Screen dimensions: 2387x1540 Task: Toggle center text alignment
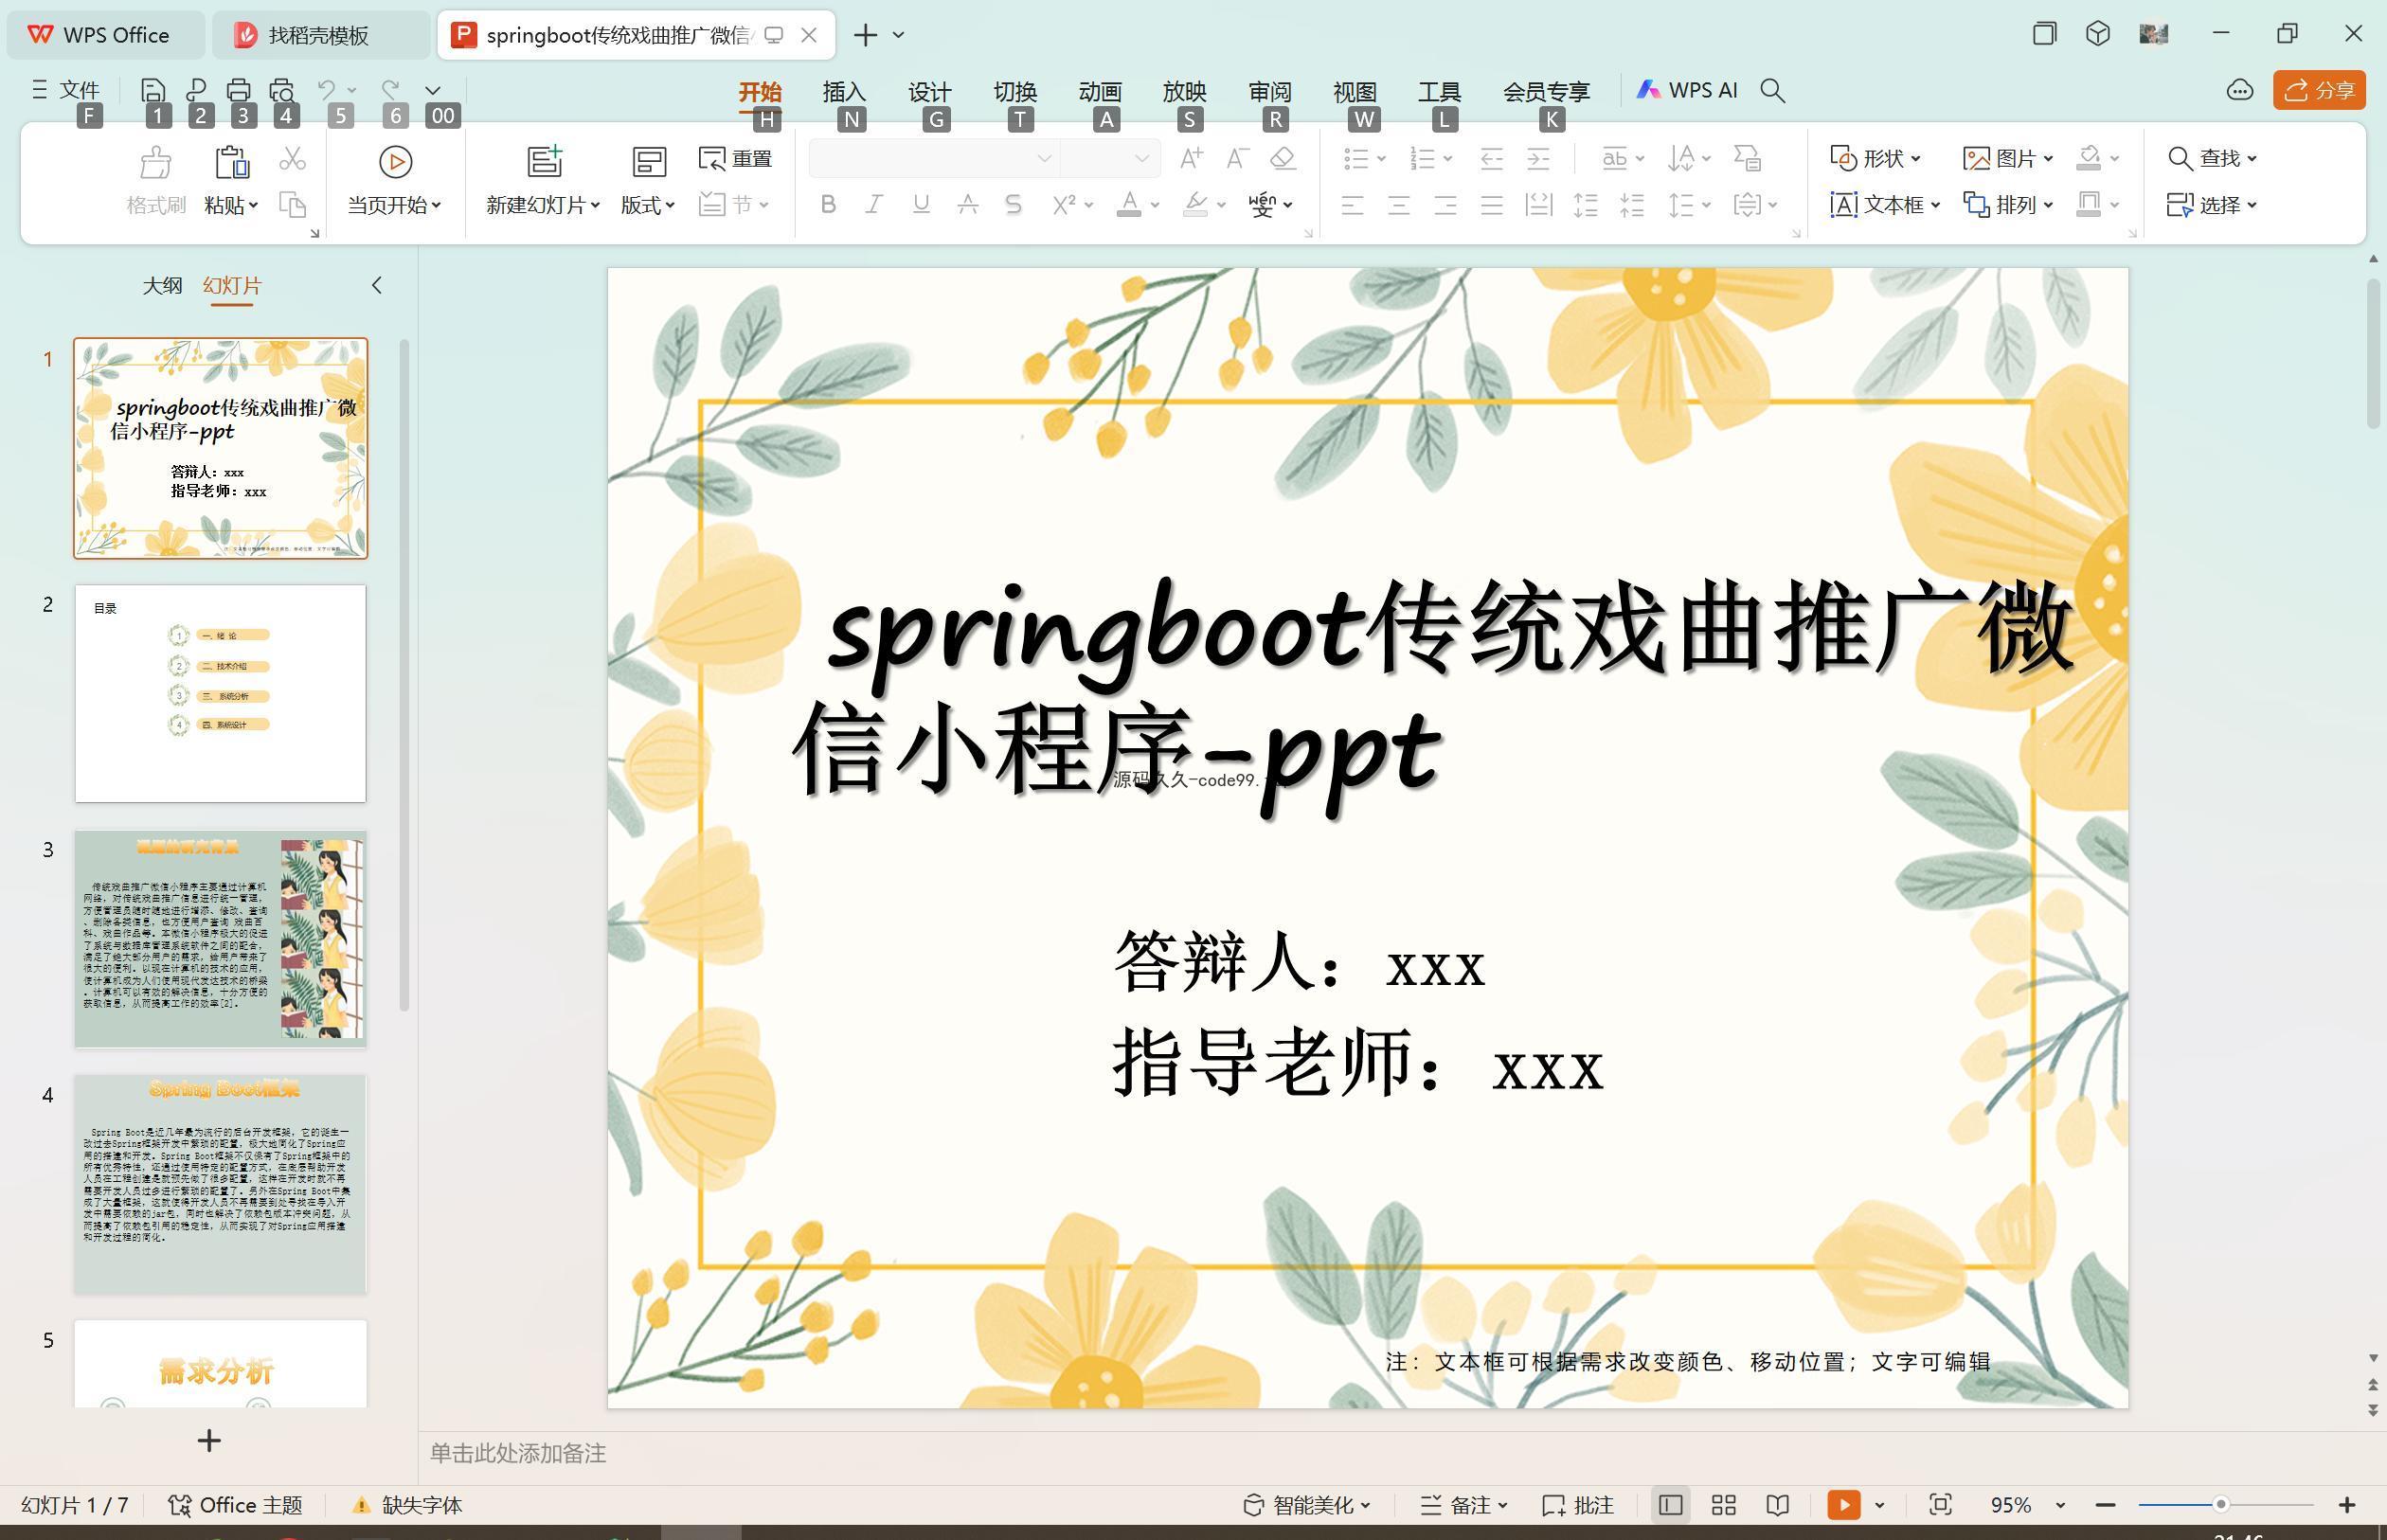(x=1398, y=205)
